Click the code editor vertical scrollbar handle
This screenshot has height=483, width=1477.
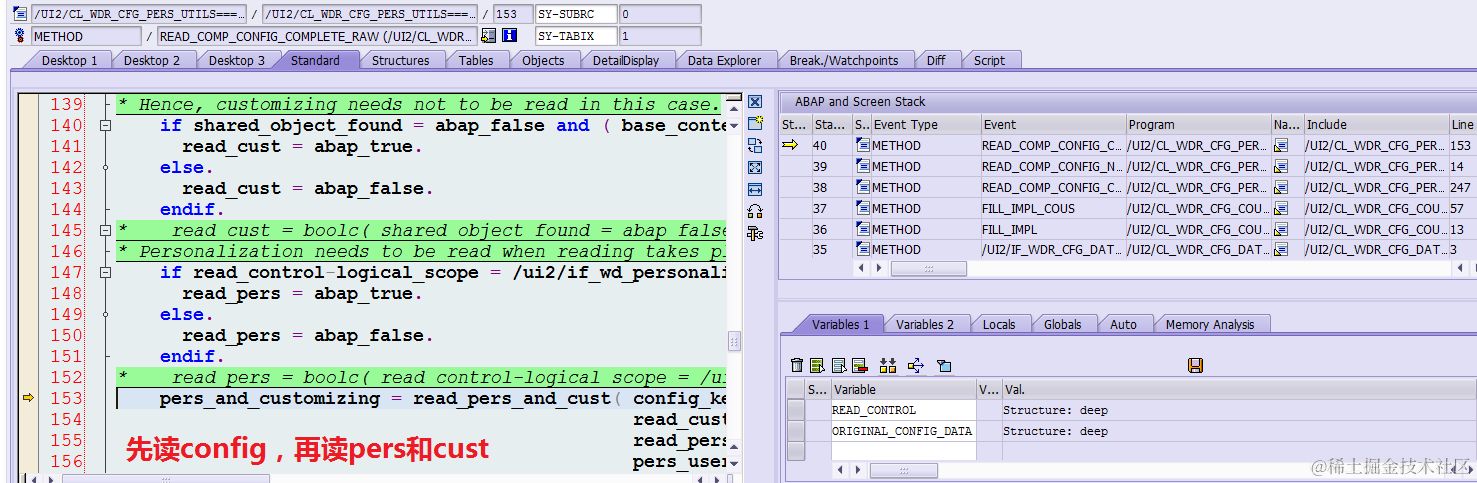(735, 340)
